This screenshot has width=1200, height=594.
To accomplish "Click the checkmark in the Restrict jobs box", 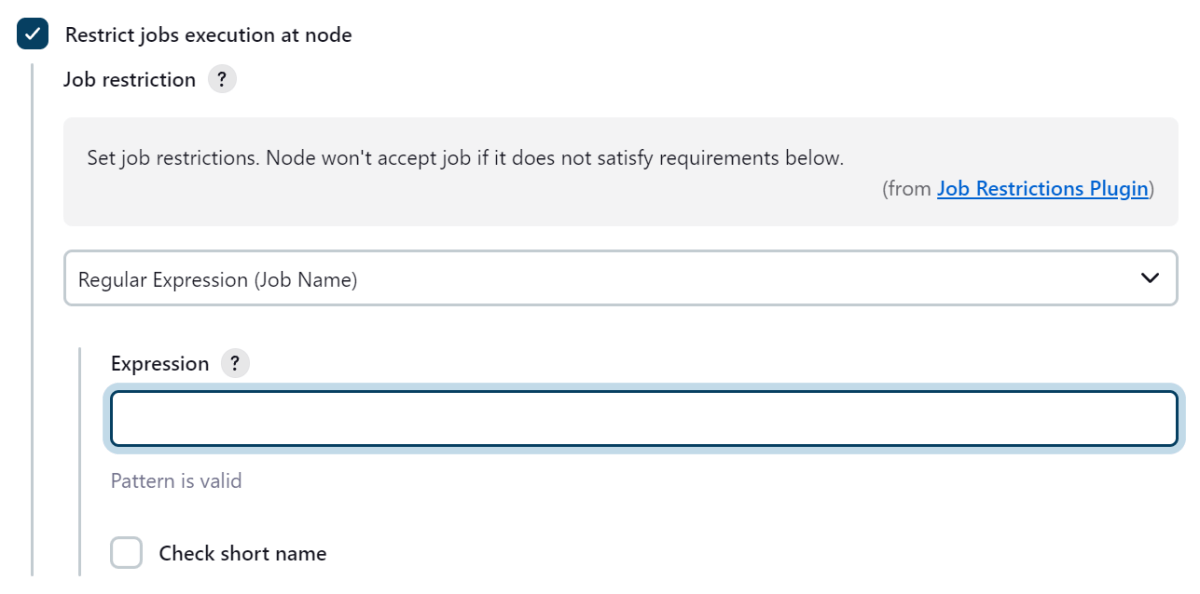I will click(x=33, y=35).
